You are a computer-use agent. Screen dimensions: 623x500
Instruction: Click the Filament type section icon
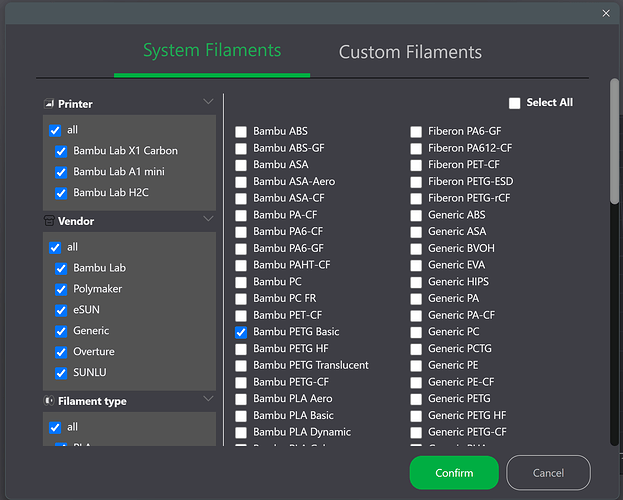point(49,401)
